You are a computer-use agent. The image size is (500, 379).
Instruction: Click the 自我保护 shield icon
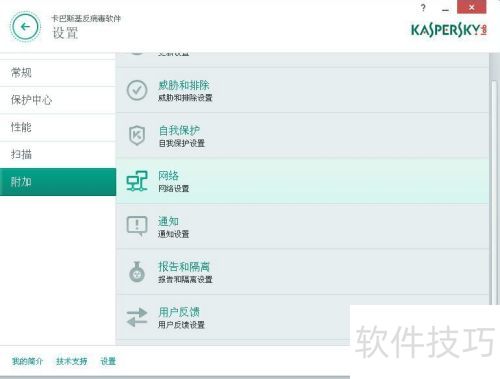pos(137,135)
